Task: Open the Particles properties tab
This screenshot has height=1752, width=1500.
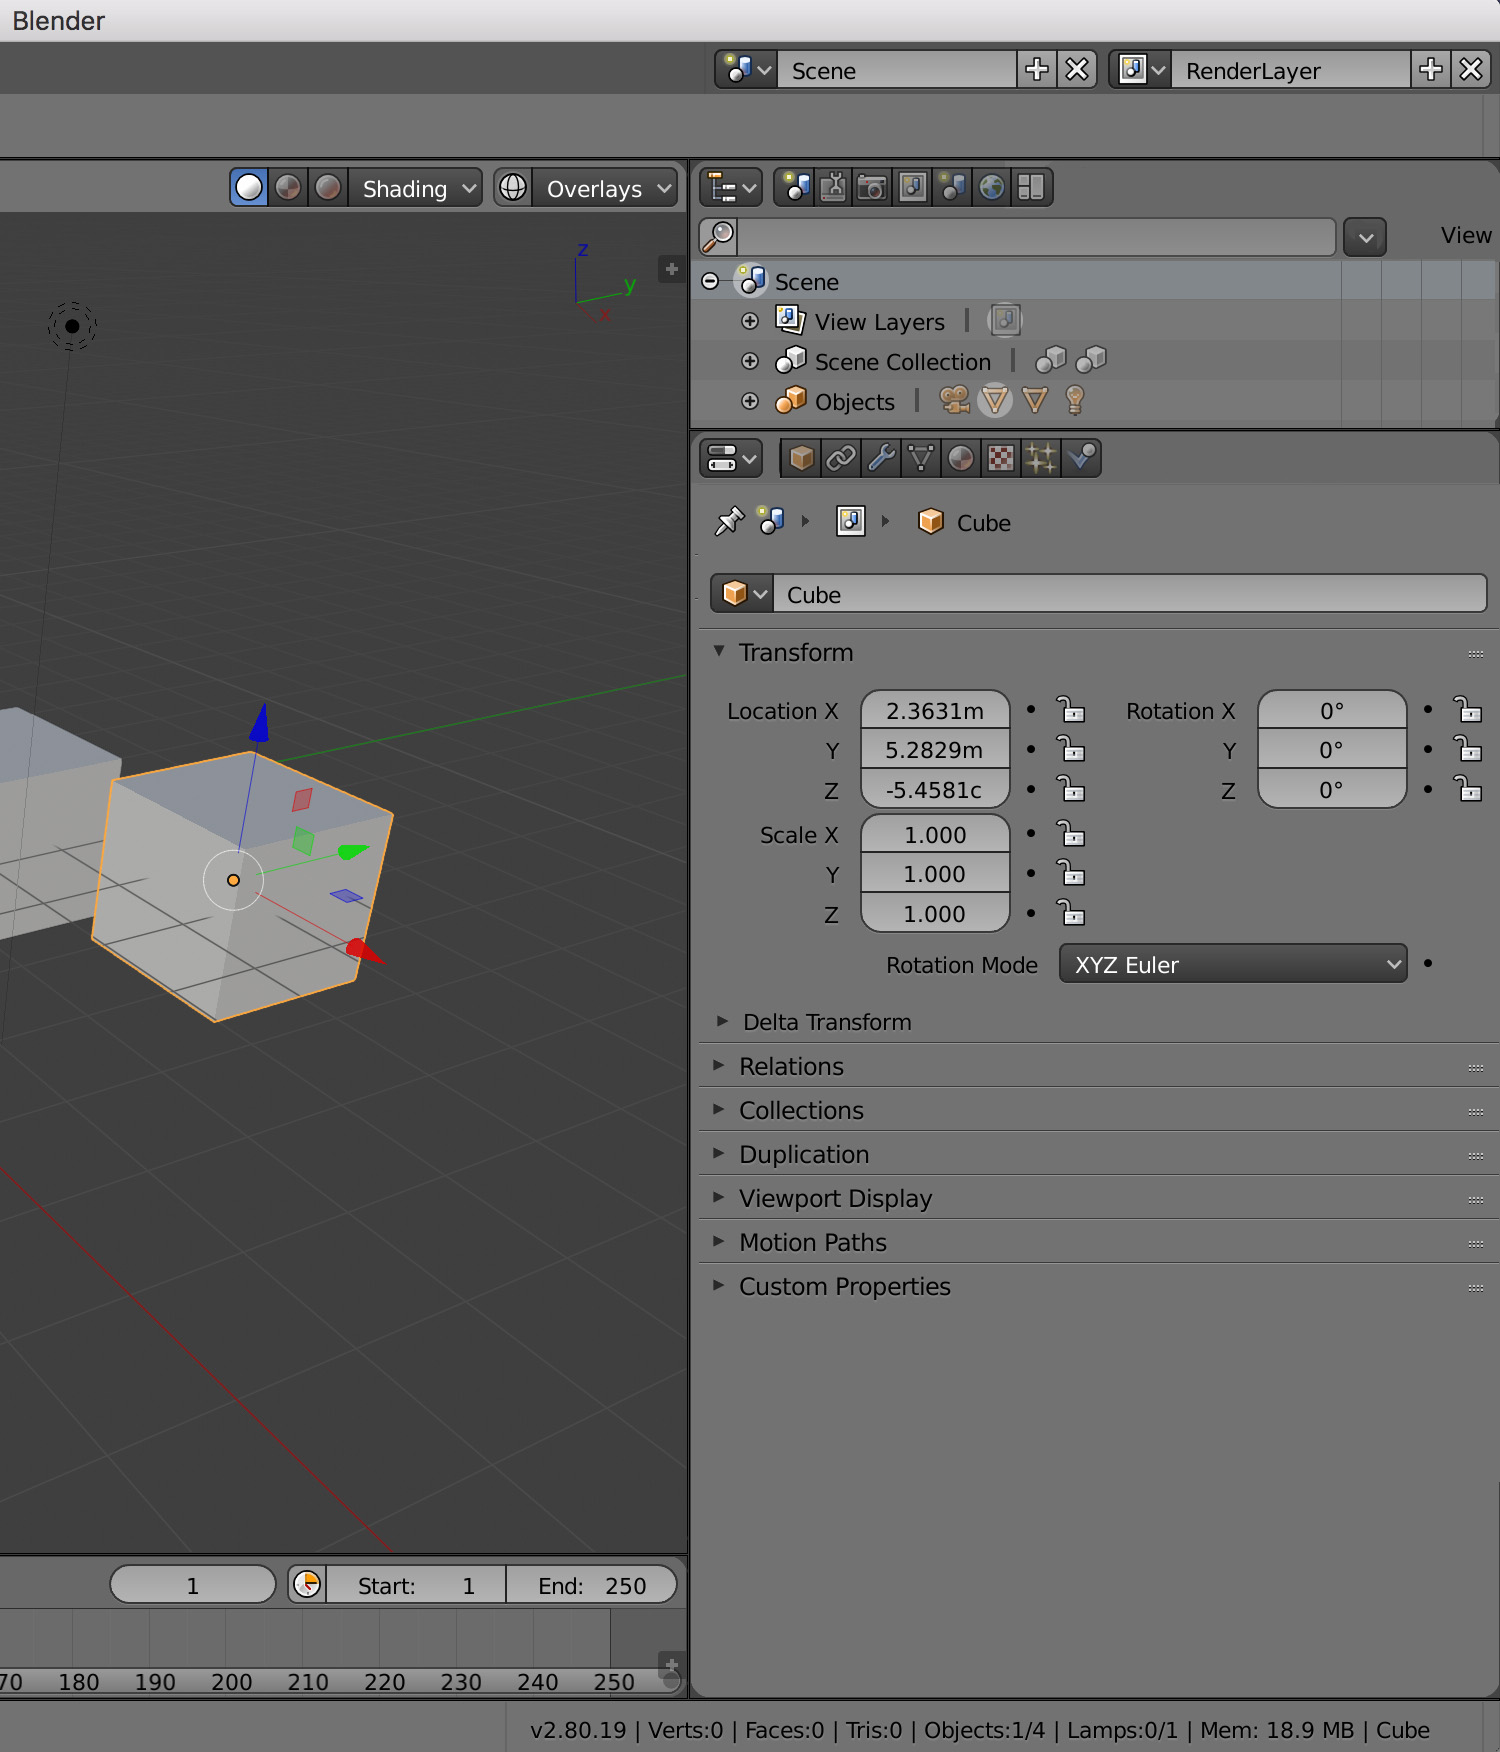Action: 1041,458
